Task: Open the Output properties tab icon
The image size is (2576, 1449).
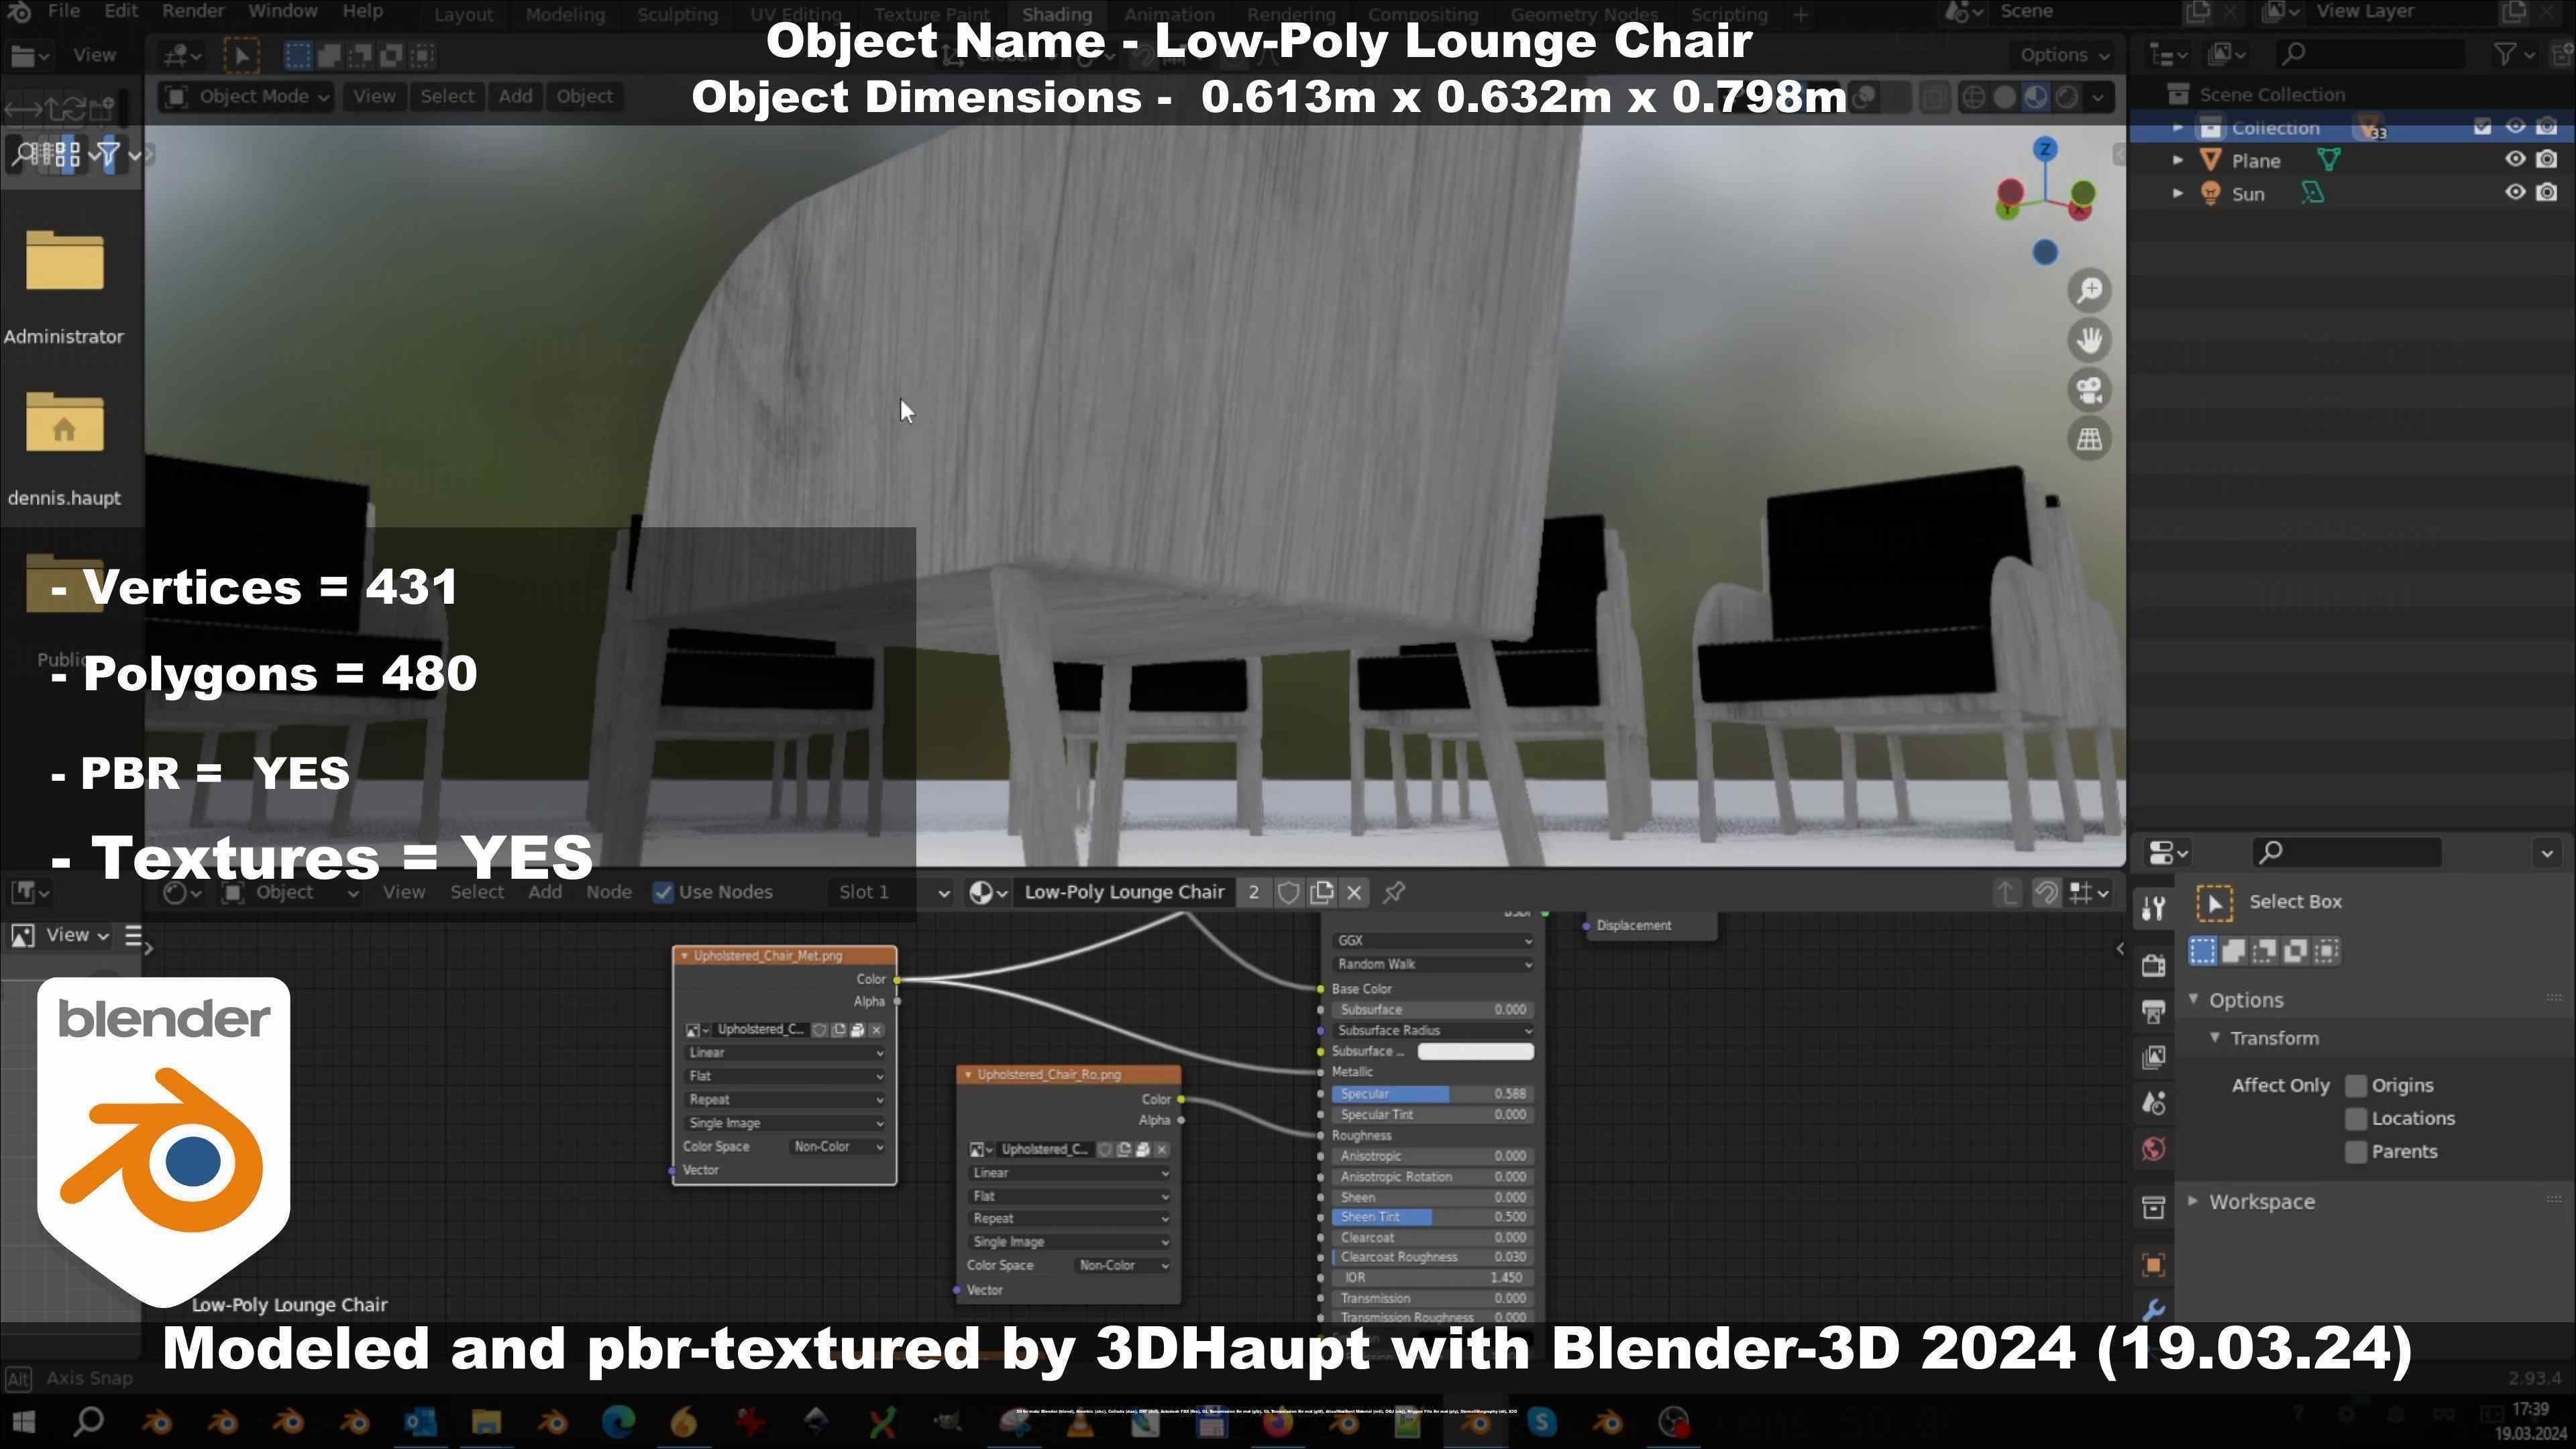Action: (2154, 1012)
